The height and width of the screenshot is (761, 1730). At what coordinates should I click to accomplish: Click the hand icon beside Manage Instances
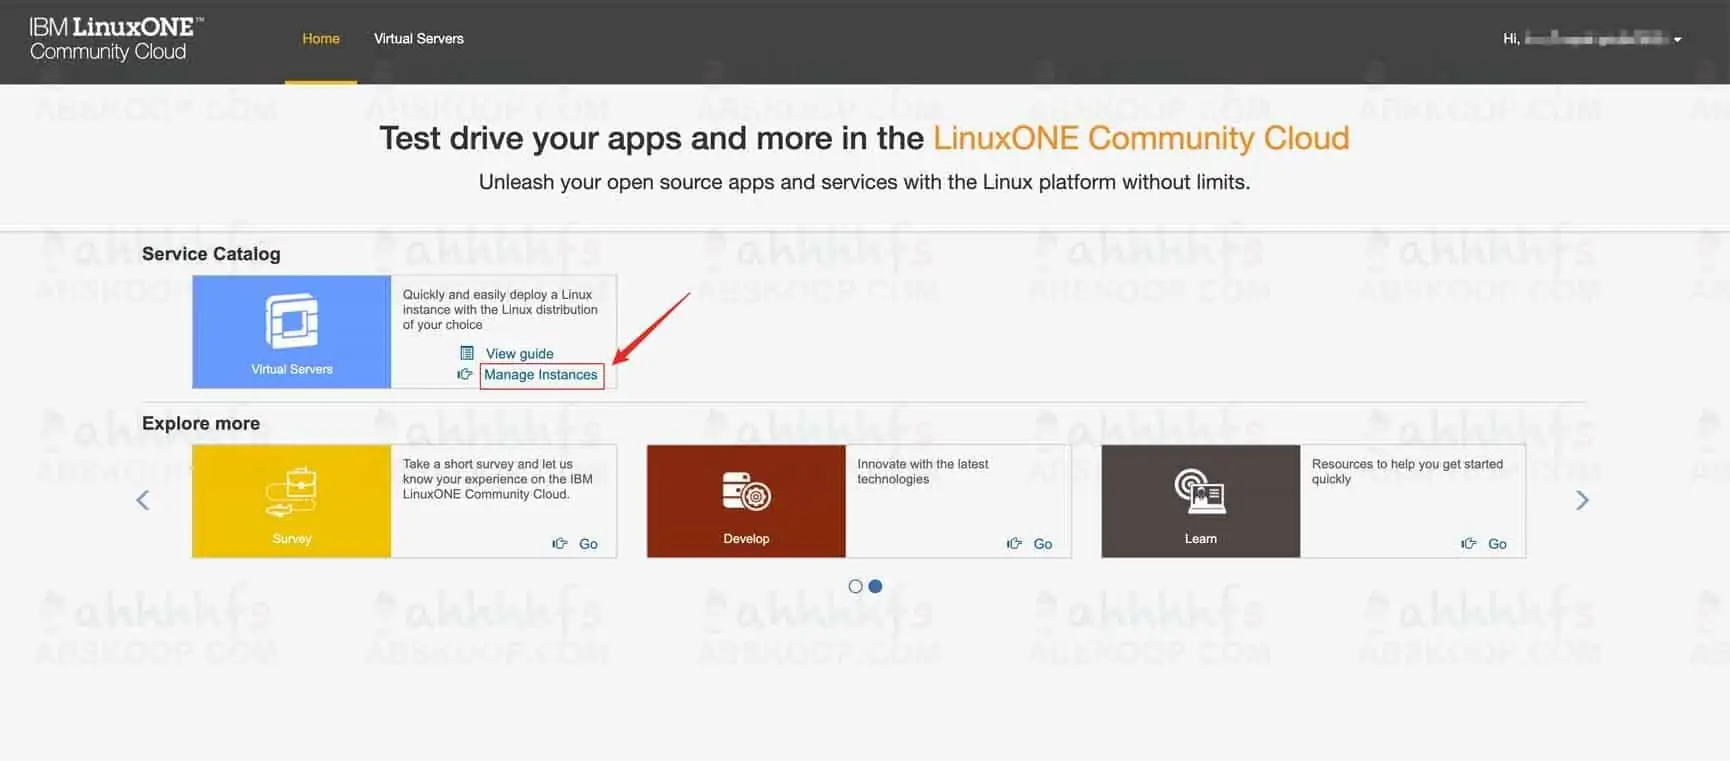click(465, 375)
